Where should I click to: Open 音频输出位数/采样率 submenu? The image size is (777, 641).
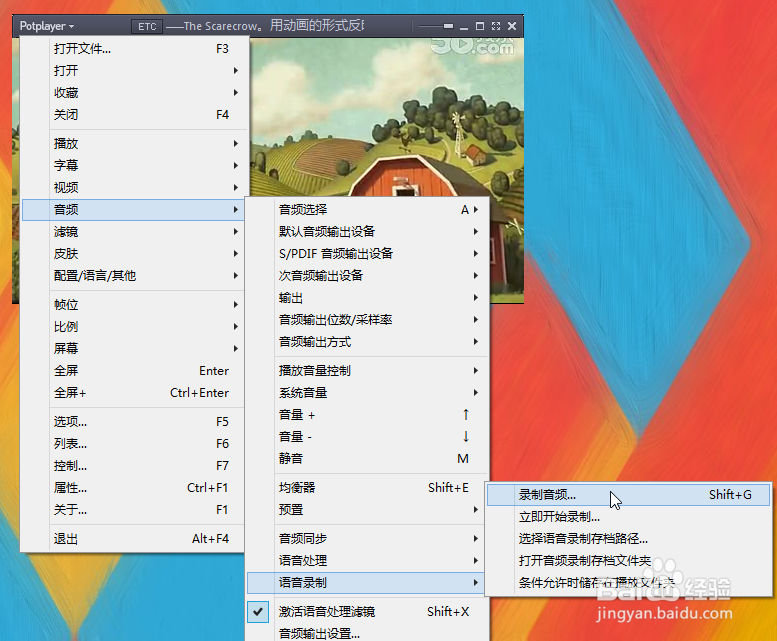pyautogui.click(x=367, y=320)
